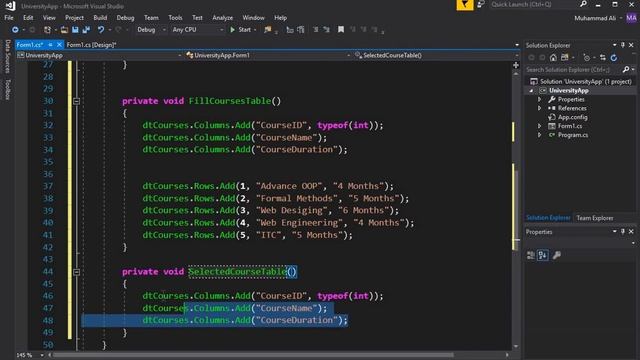Click the Save All toolbar icon
The height and width of the screenshot is (360, 640).
86,30
